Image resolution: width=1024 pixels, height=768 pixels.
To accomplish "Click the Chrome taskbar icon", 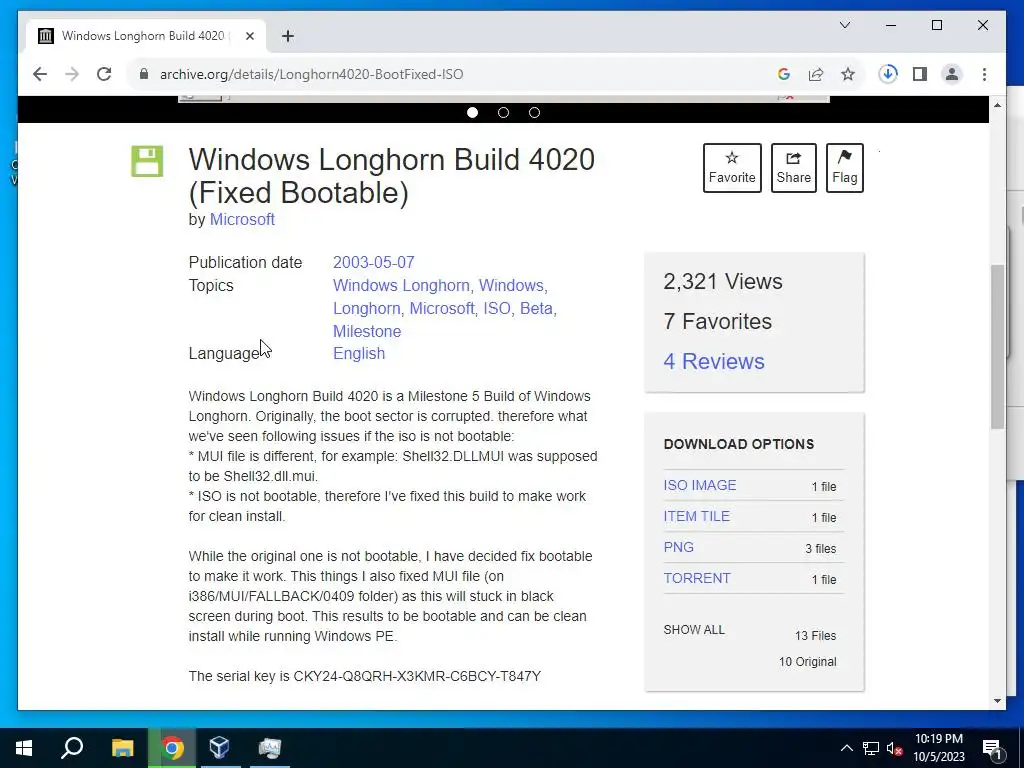I will tap(172, 748).
